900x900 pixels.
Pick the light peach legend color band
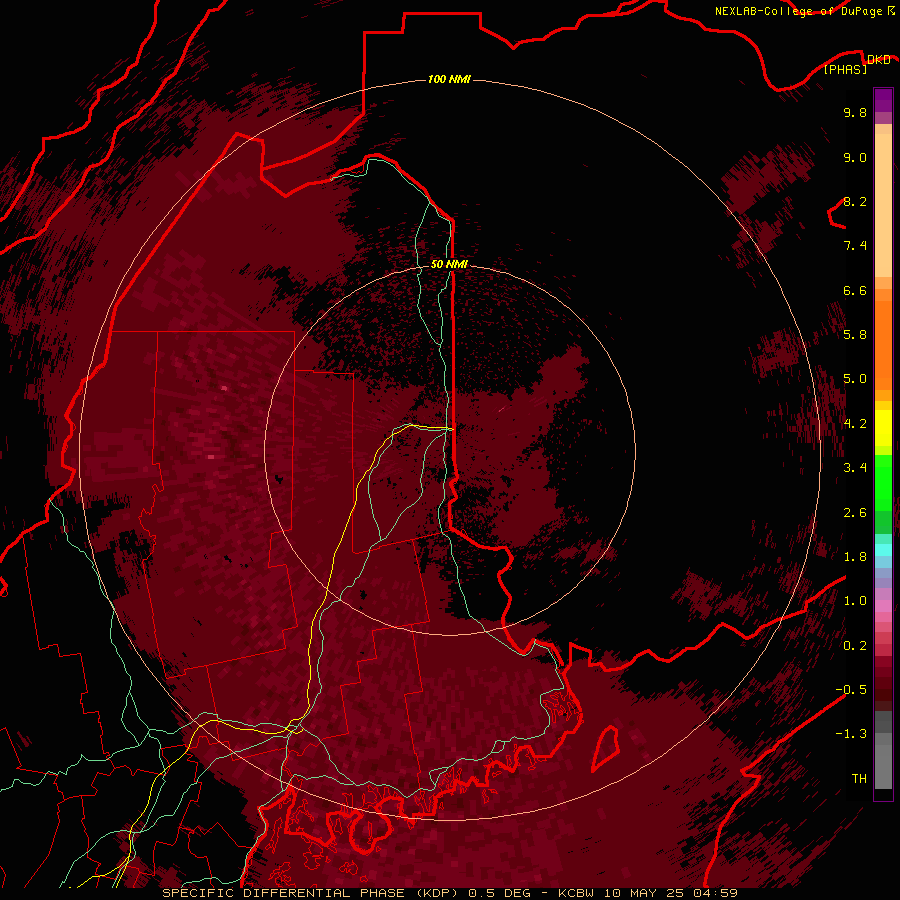pos(883,205)
